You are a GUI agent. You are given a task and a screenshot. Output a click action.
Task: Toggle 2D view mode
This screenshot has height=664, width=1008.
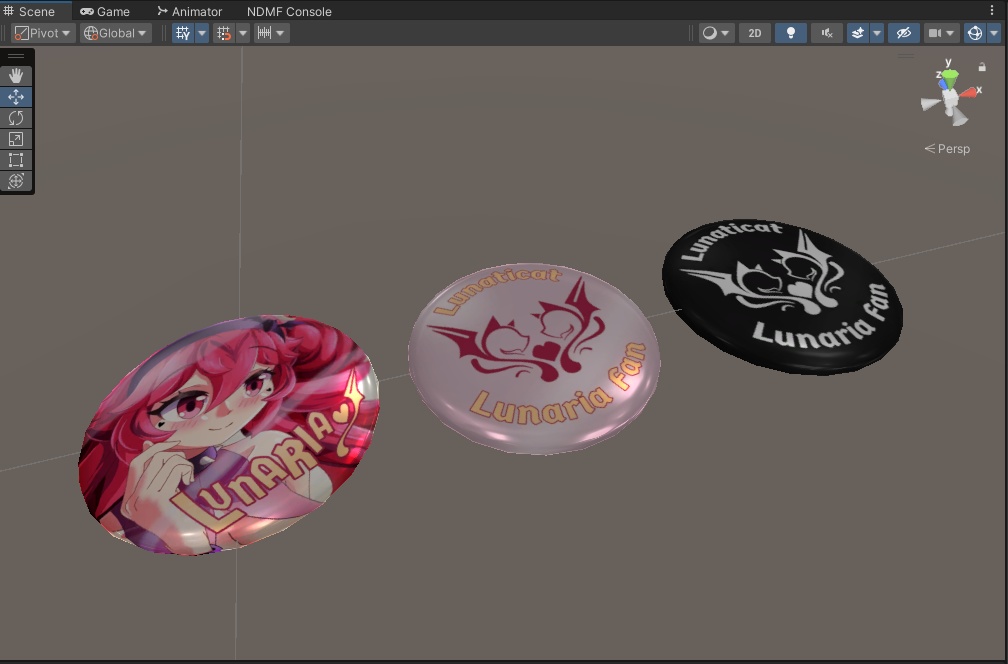tap(754, 33)
